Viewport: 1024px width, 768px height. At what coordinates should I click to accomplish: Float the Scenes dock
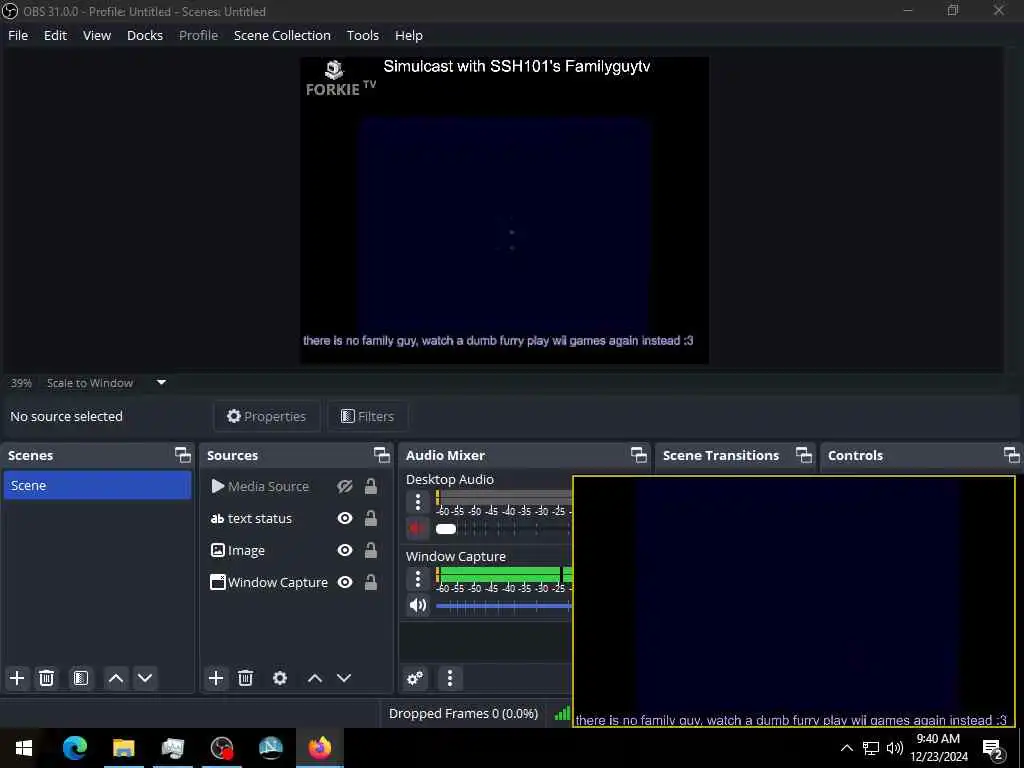pos(183,455)
